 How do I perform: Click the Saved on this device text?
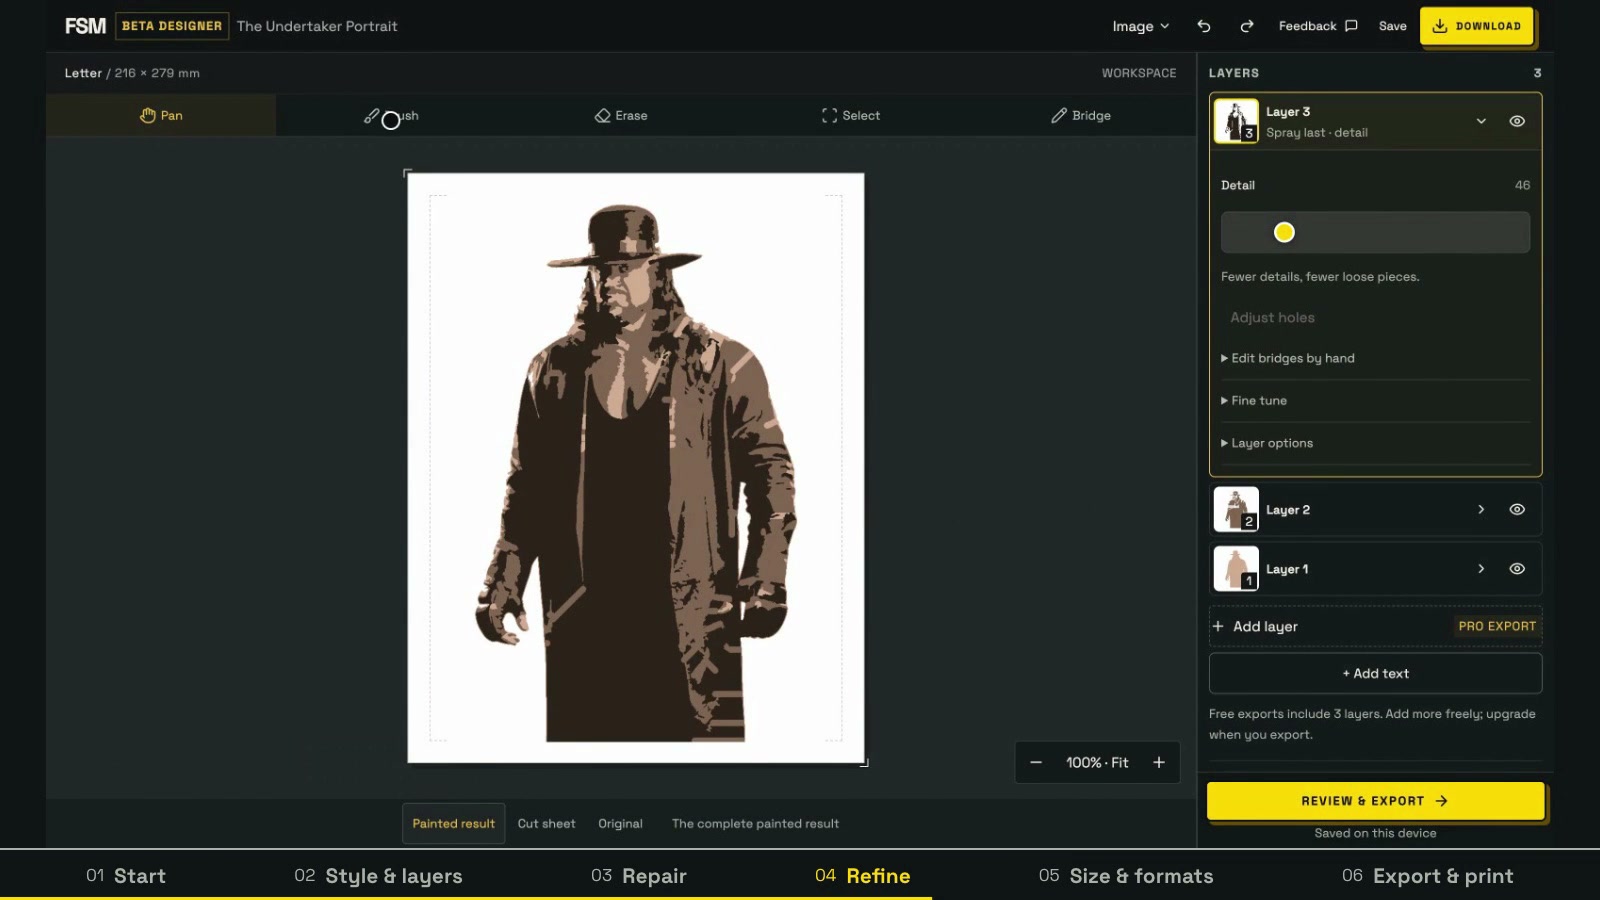coord(1375,833)
